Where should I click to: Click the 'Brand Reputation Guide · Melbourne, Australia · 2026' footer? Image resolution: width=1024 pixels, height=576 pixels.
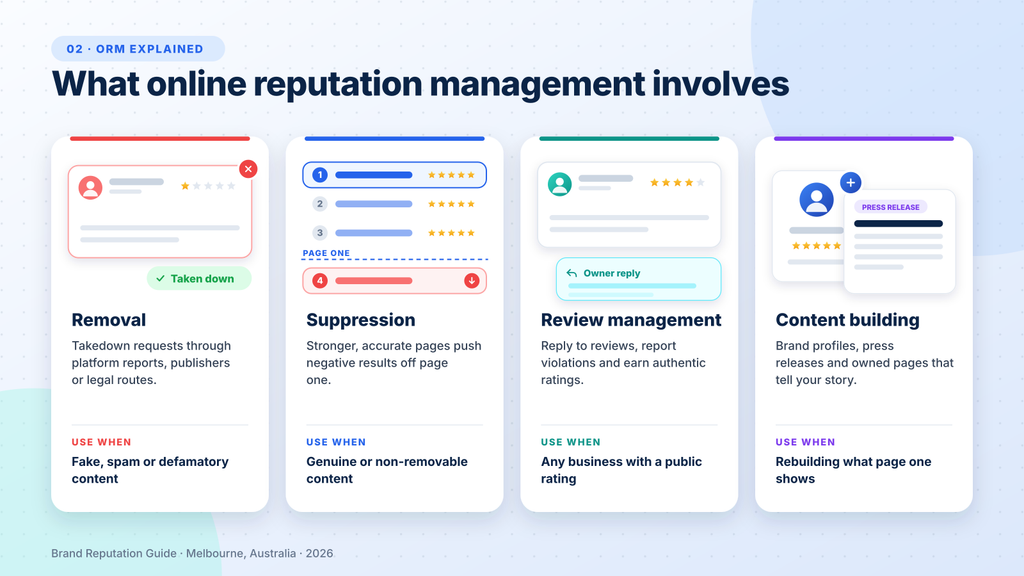192,553
